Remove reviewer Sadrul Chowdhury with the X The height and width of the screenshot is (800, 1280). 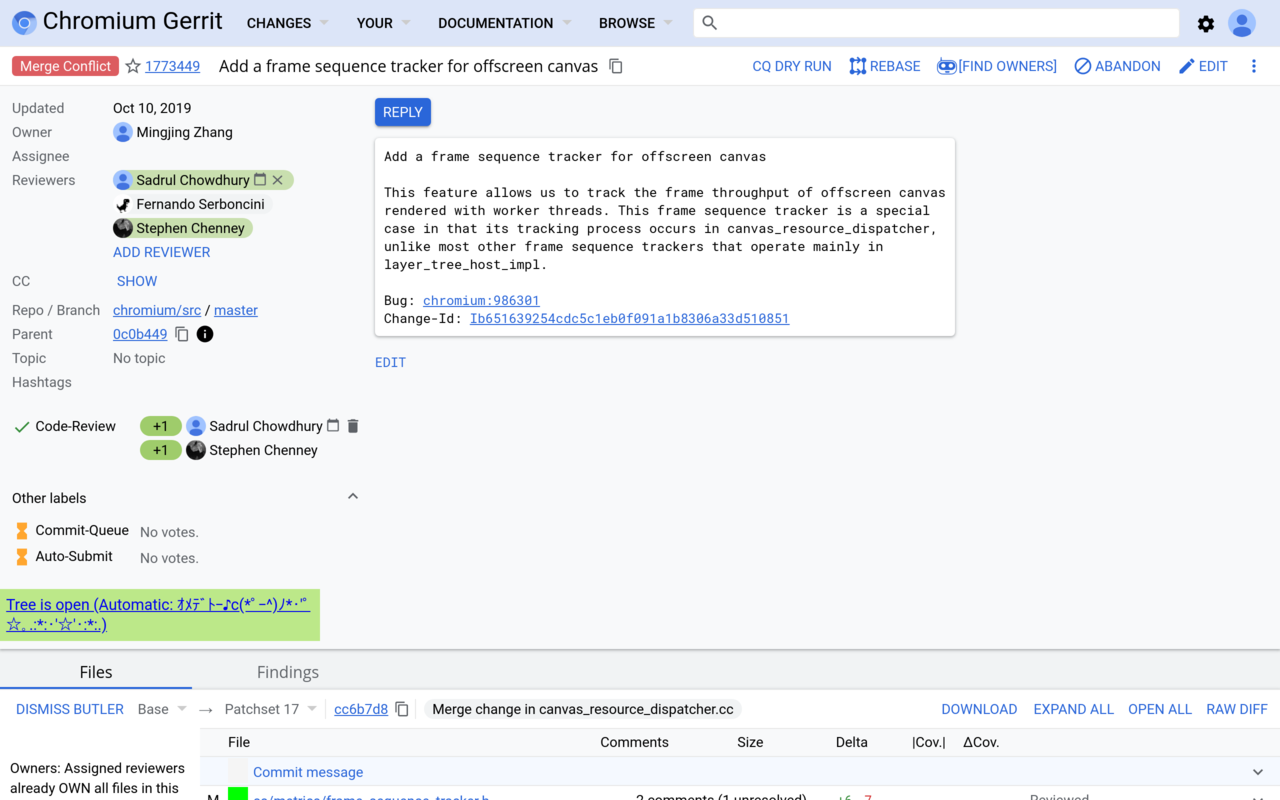(278, 180)
